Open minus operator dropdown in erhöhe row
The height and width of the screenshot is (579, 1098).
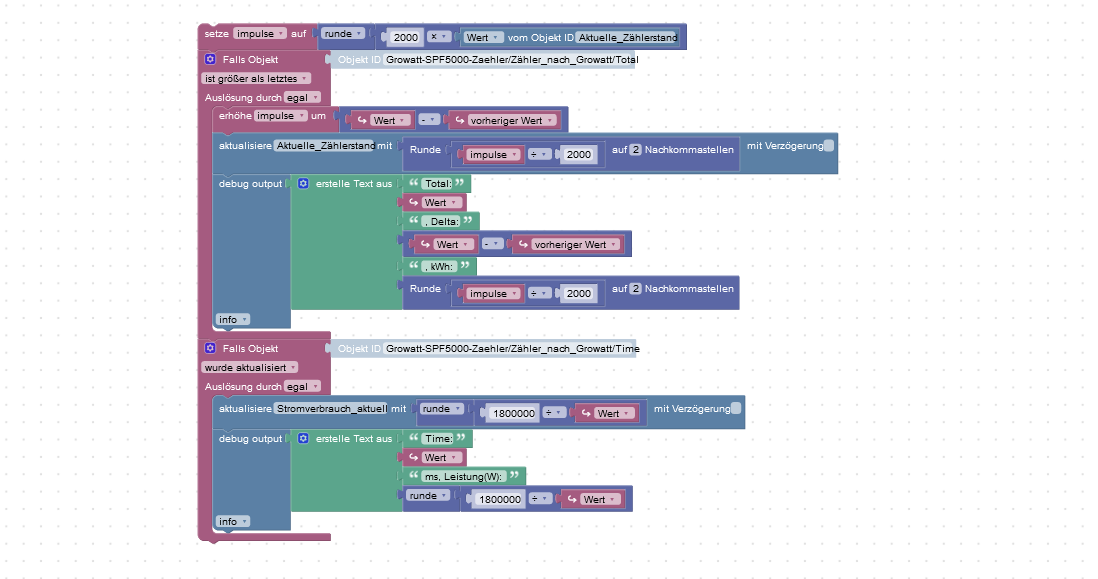[429, 120]
